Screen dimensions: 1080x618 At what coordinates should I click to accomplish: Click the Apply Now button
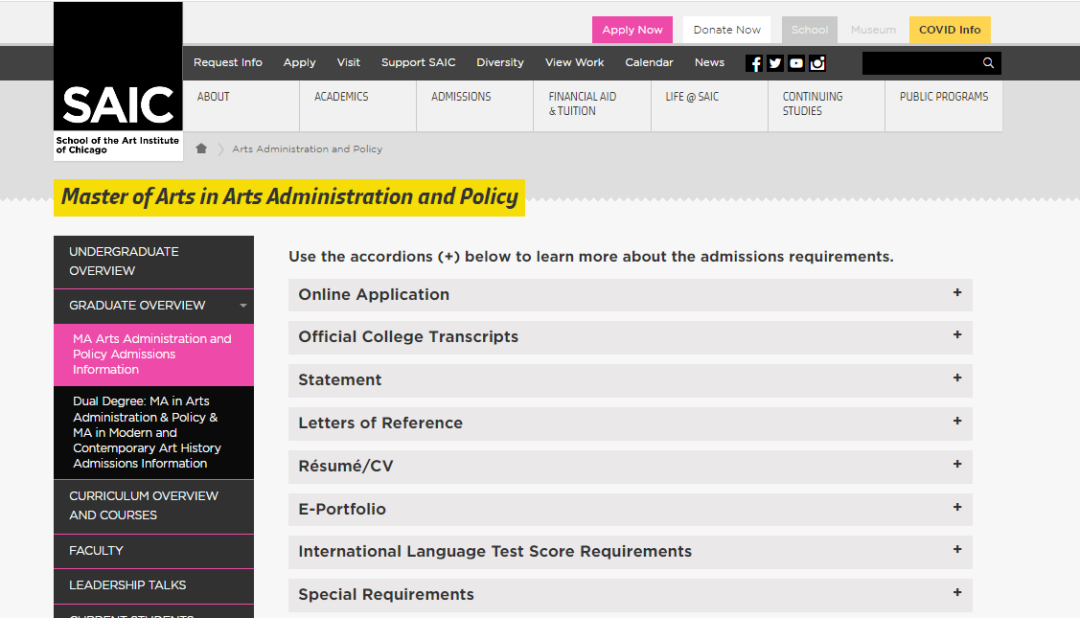[x=632, y=30]
